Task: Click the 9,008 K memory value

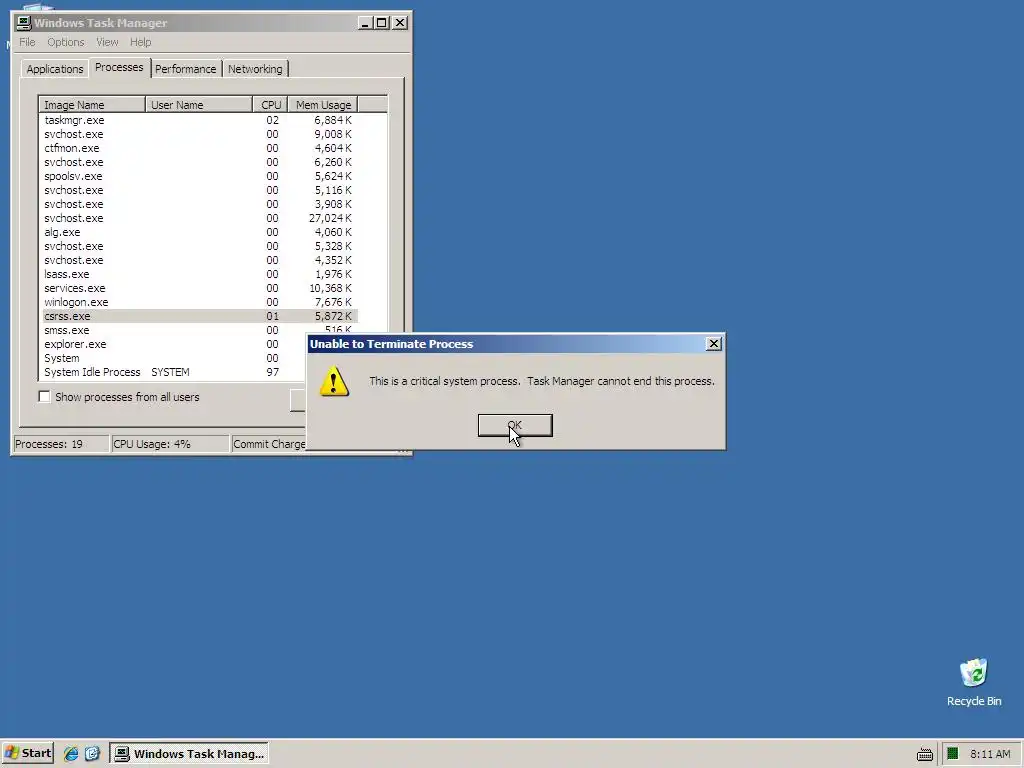Action: (x=332, y=134)
